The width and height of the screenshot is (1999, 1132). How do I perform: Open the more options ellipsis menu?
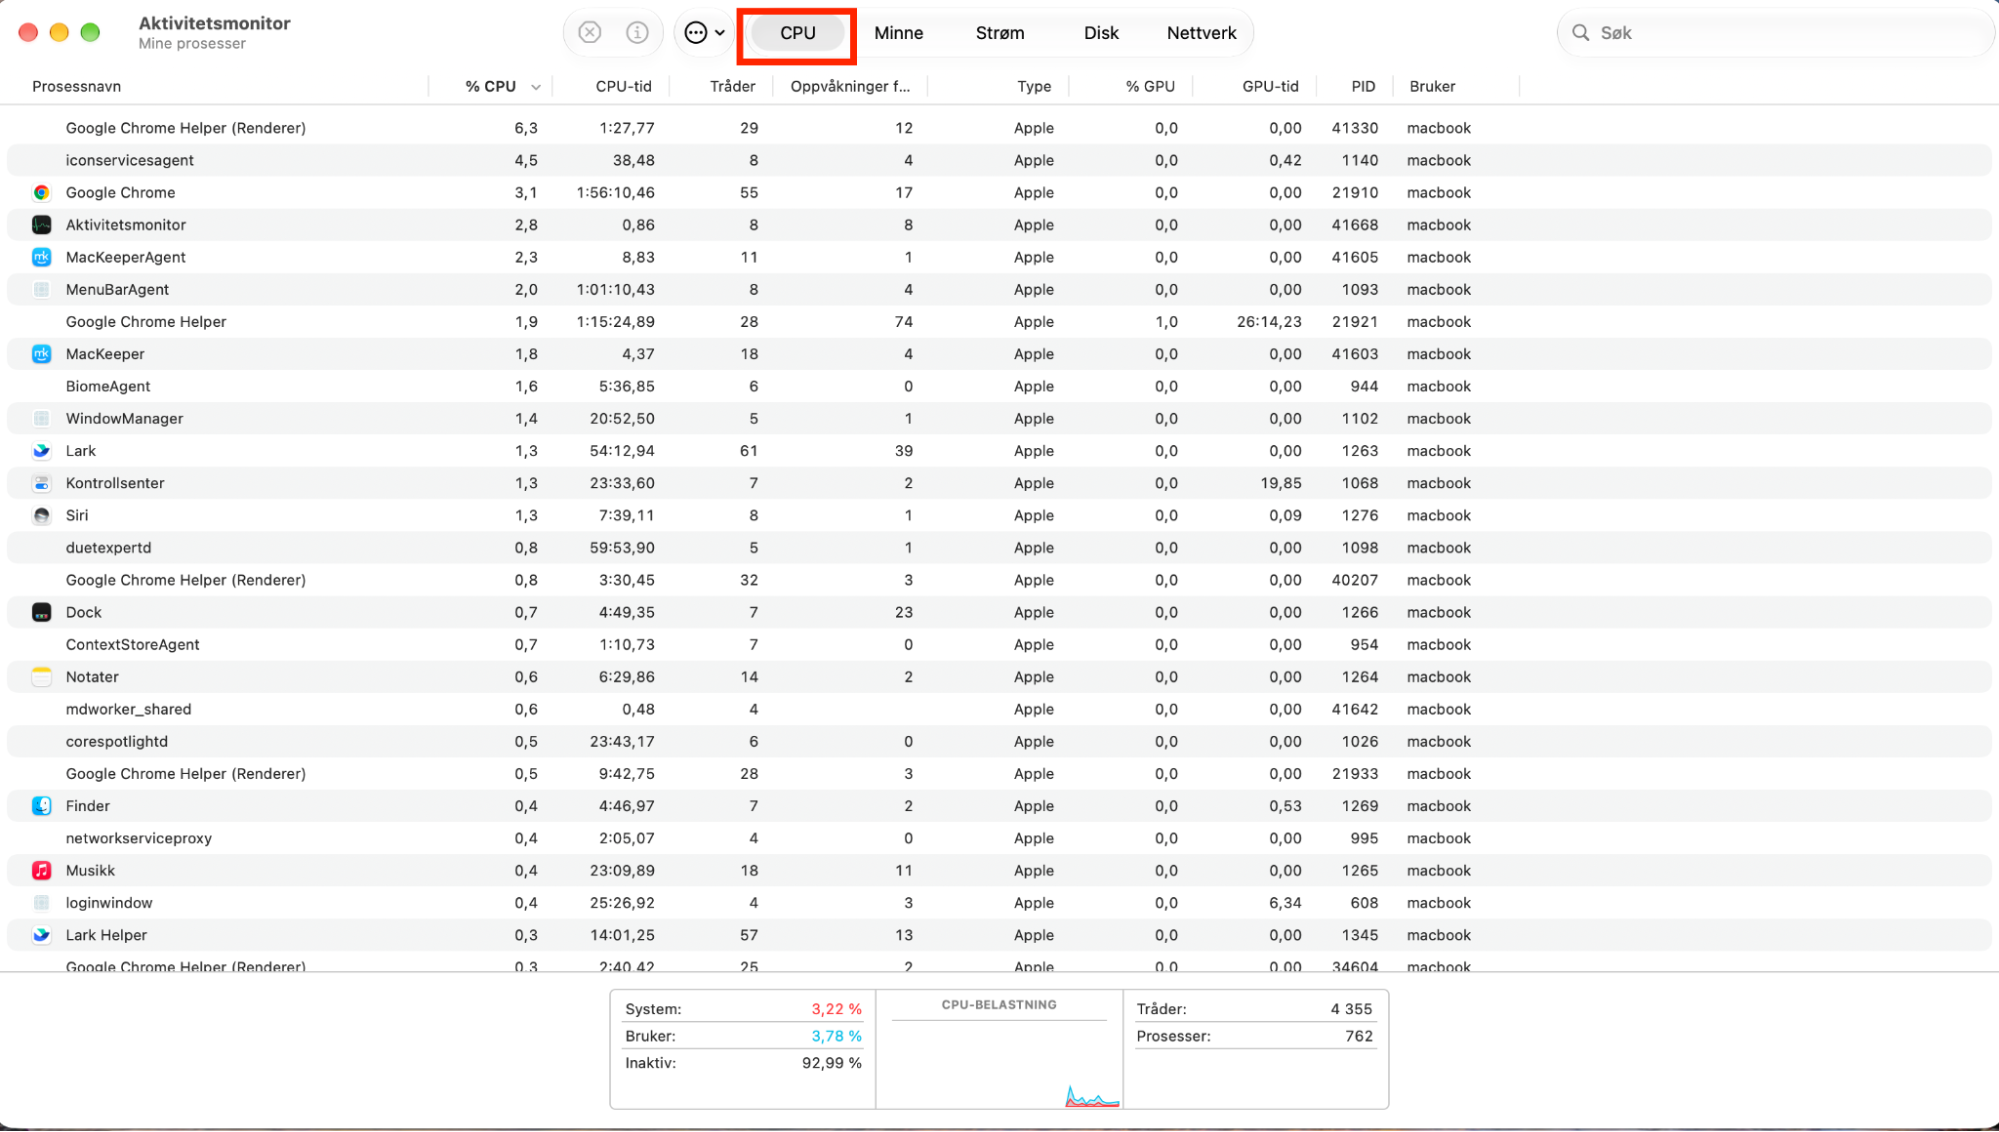pos(705,33)
